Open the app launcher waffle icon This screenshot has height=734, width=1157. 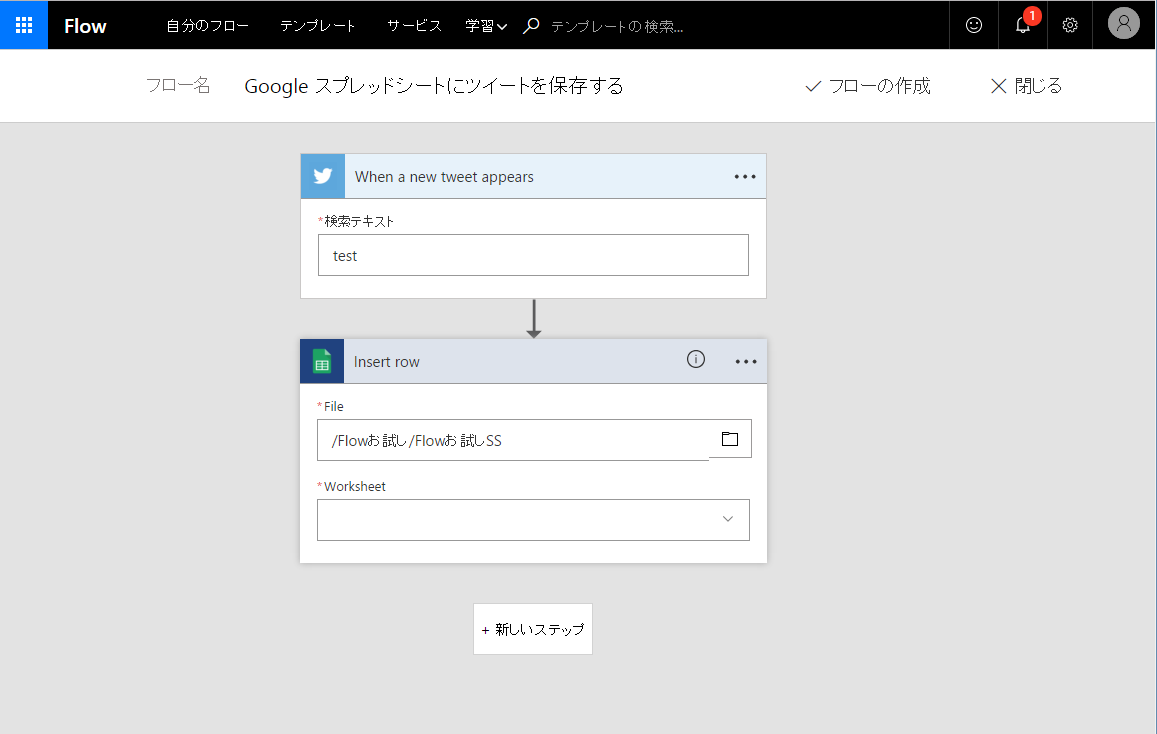24,25
